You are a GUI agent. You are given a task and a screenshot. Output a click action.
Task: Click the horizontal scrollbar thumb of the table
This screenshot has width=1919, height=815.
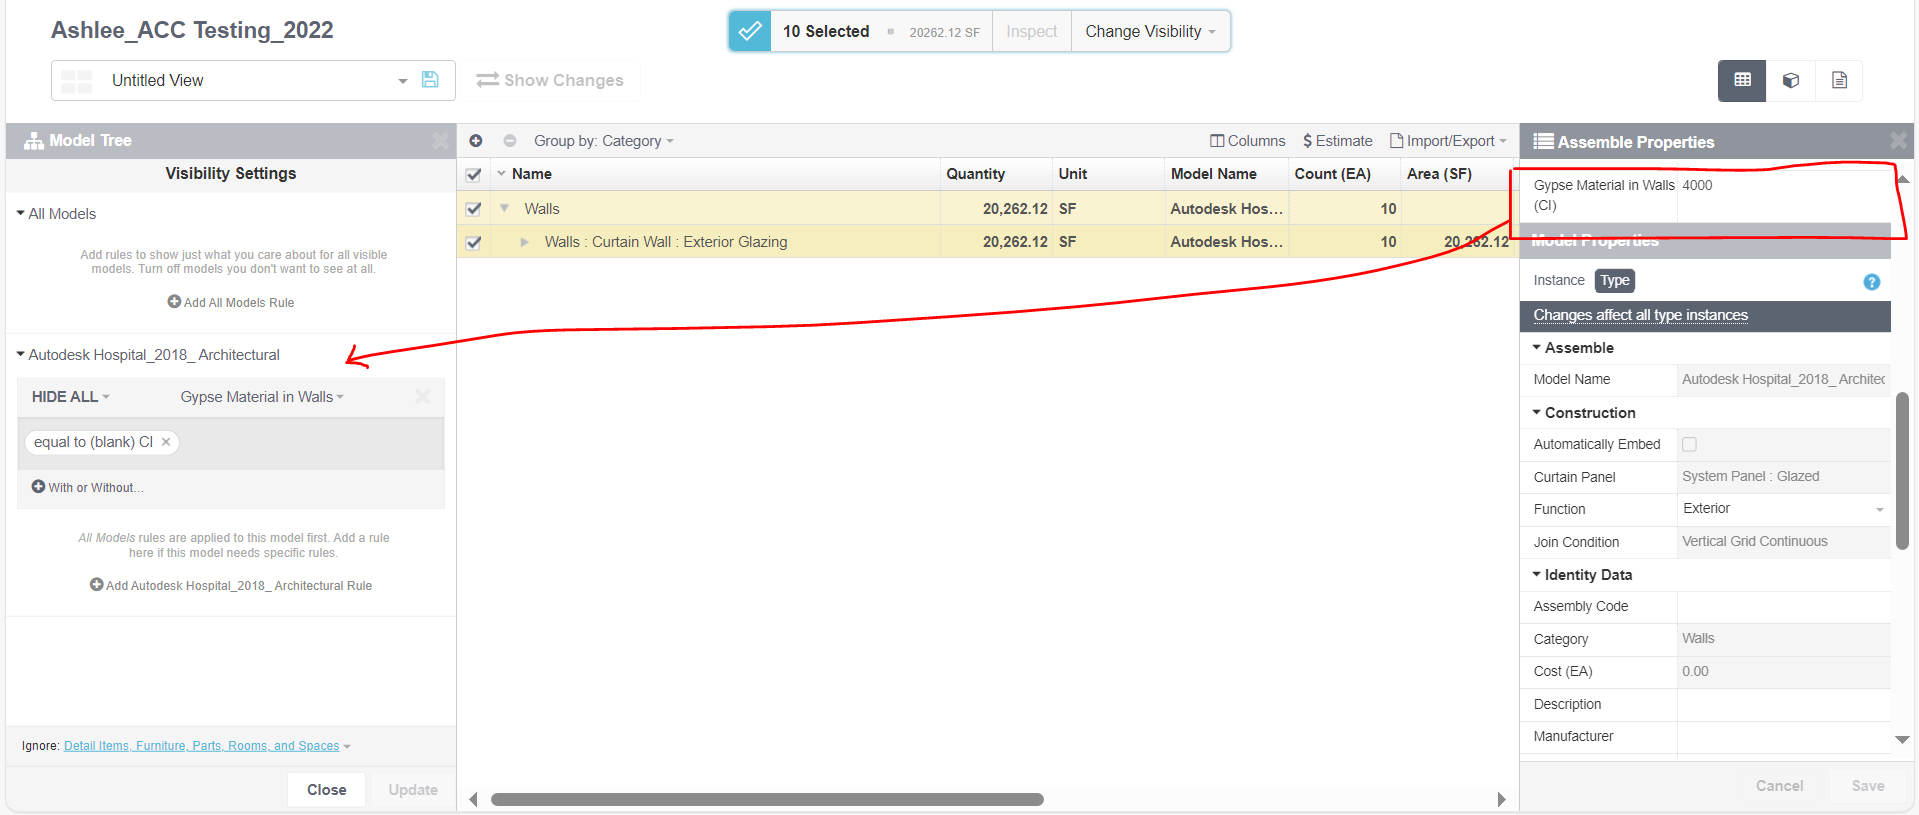pyautogui.click(x=767, y=799)
